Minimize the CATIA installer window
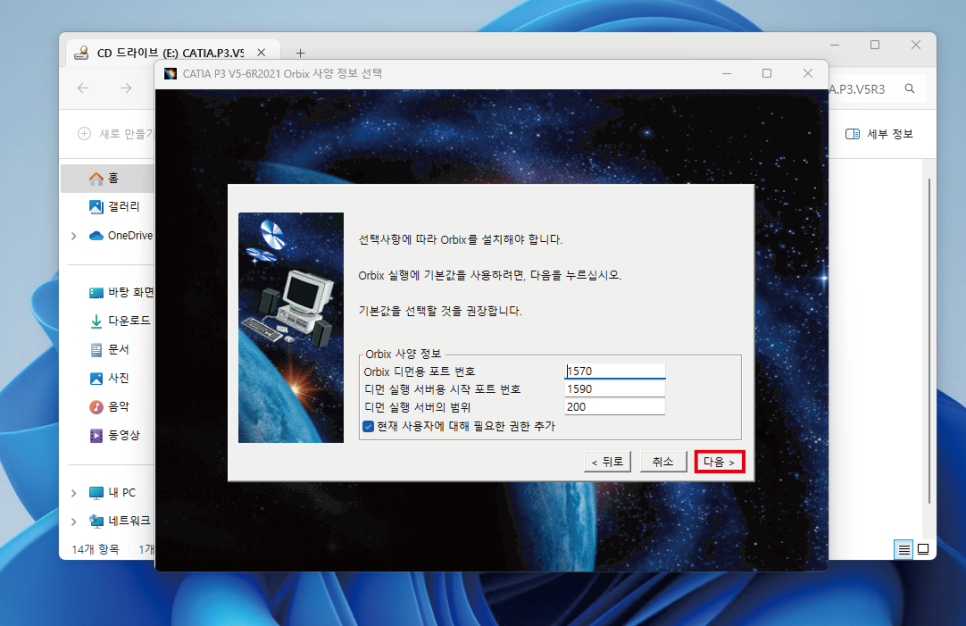Screen dimensions: 966x626 (x=726, y=73)
